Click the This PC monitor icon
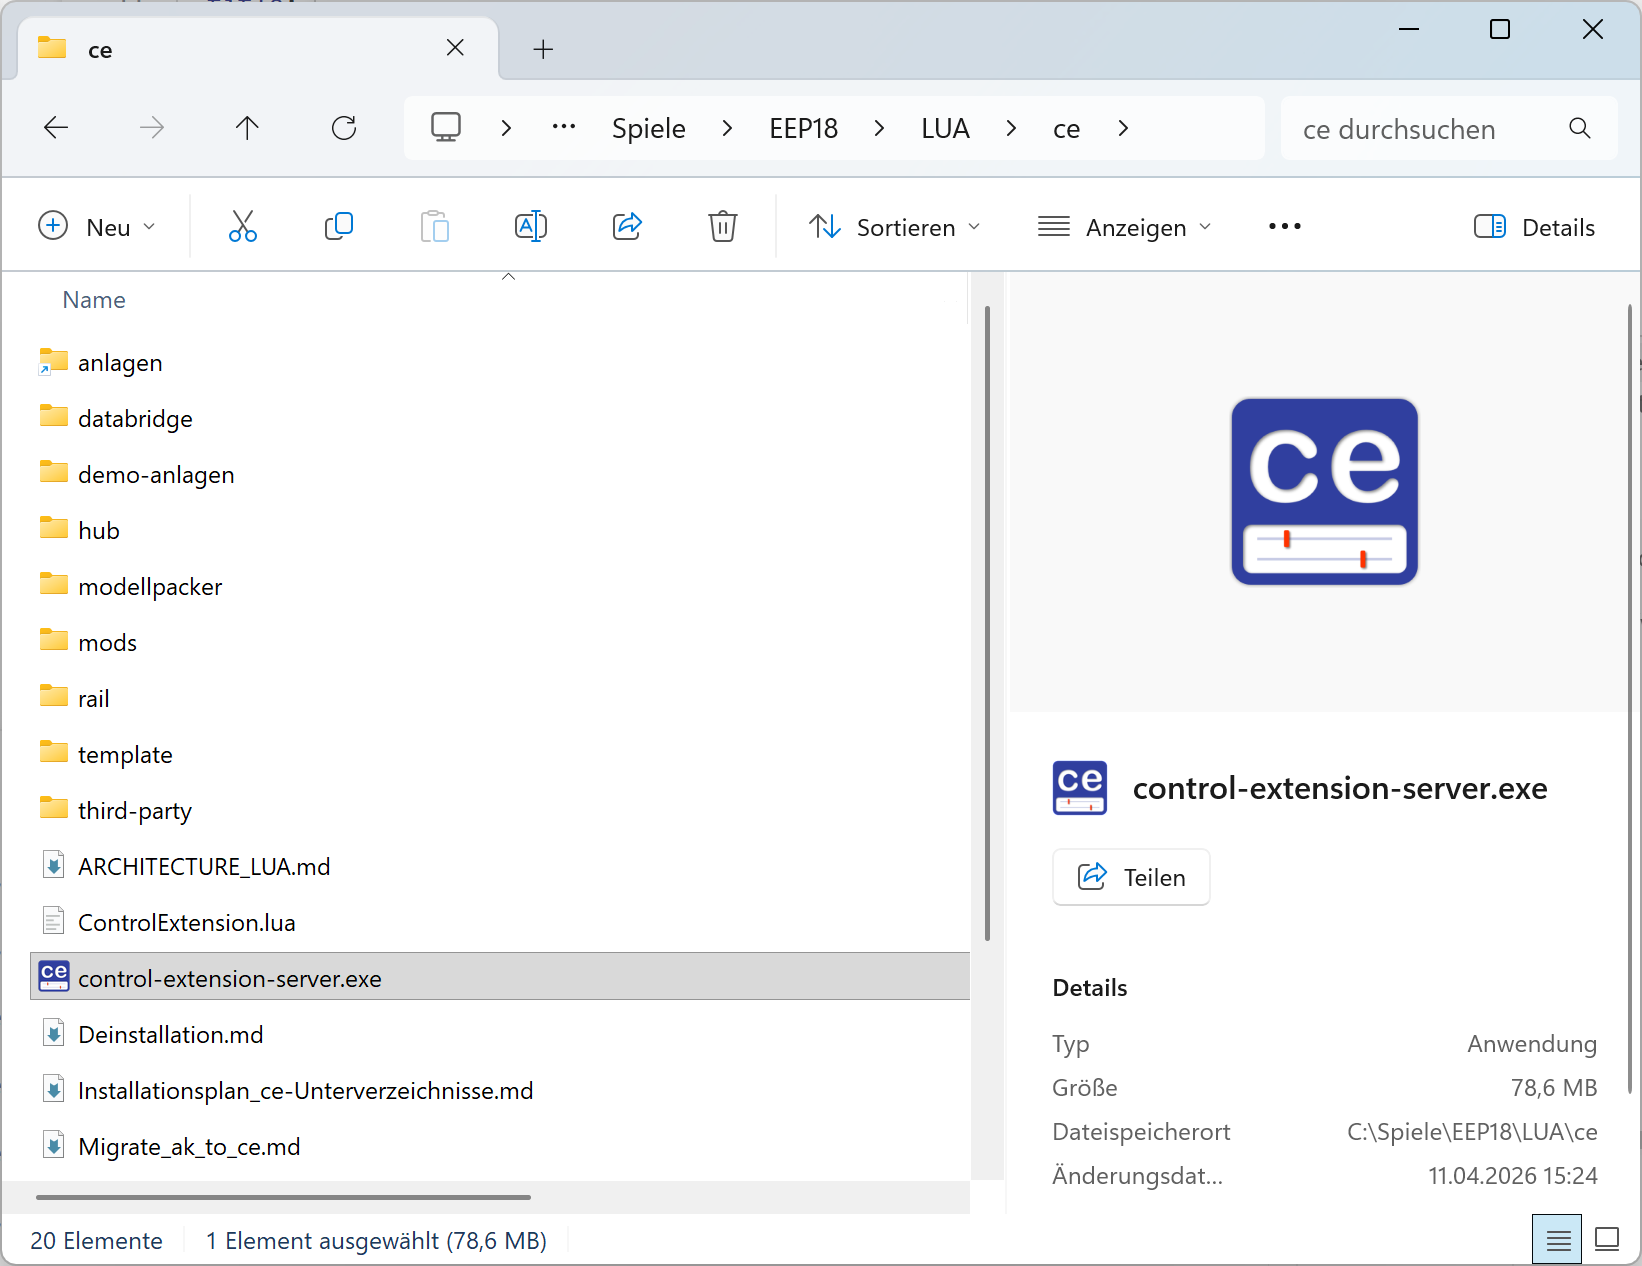1642x1266 pixels. (446, 128)
